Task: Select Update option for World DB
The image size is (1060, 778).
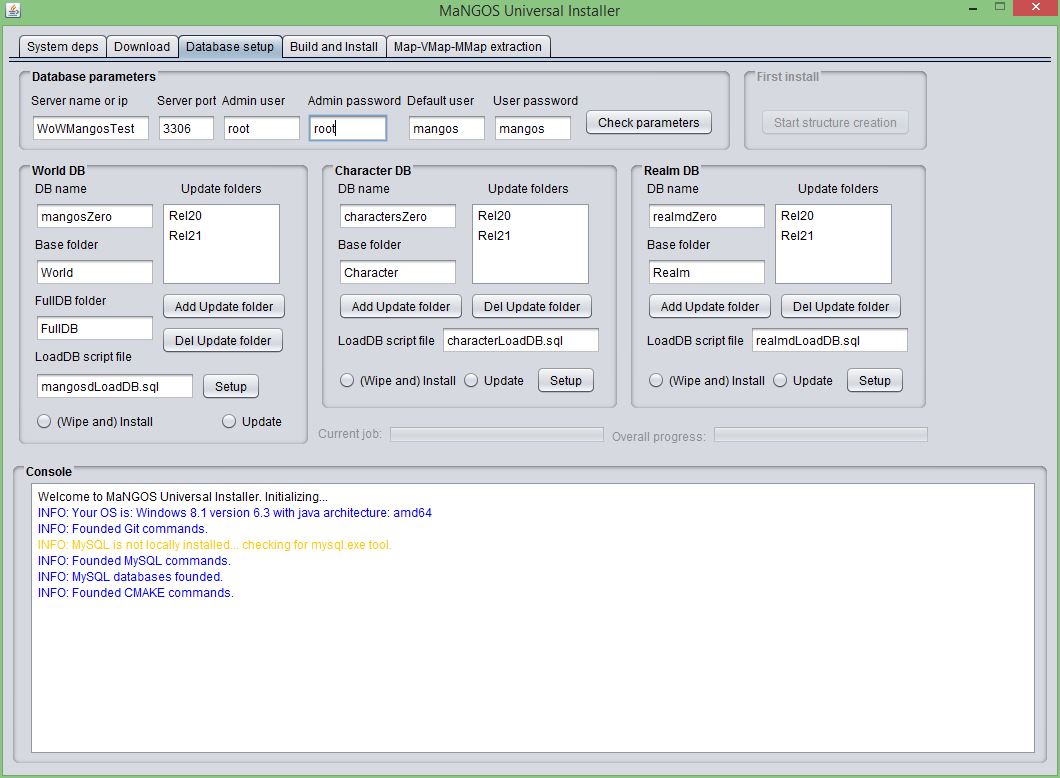Action: click(x=251, y=422)
